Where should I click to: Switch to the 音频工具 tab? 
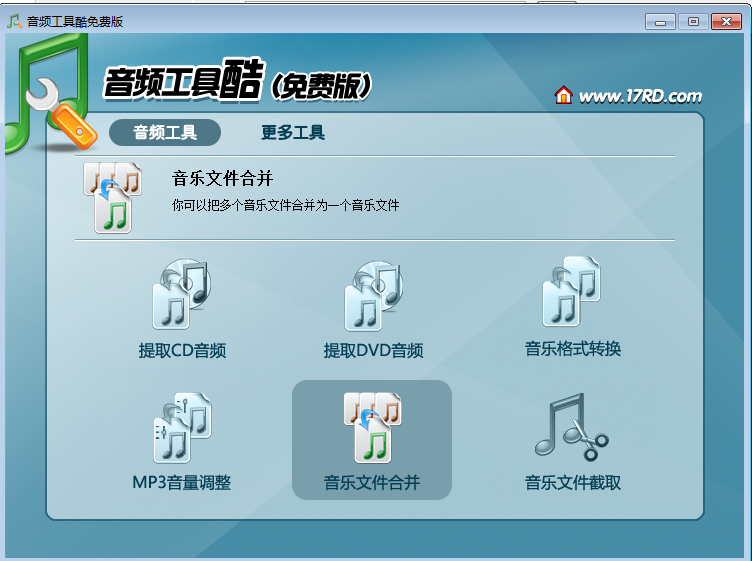(165, 132)
